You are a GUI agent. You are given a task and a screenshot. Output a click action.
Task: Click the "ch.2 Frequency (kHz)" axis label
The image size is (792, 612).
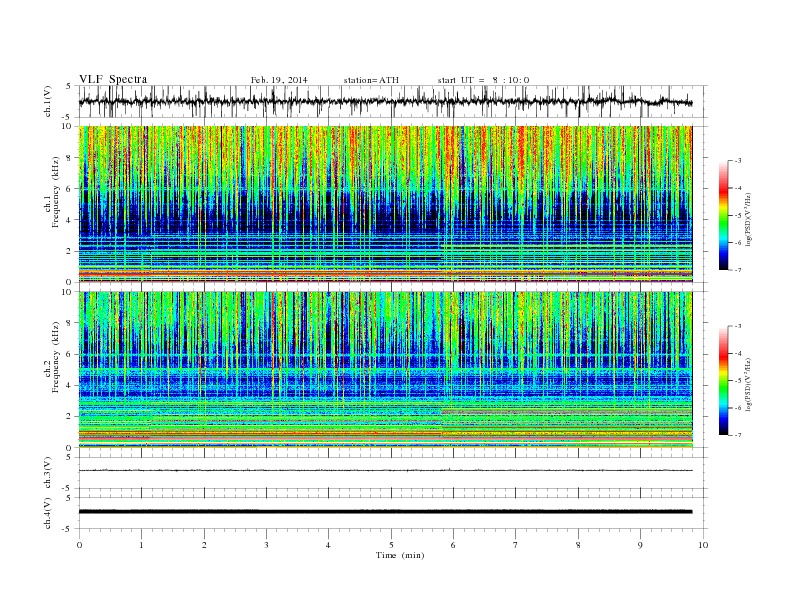tap(52, 356)
